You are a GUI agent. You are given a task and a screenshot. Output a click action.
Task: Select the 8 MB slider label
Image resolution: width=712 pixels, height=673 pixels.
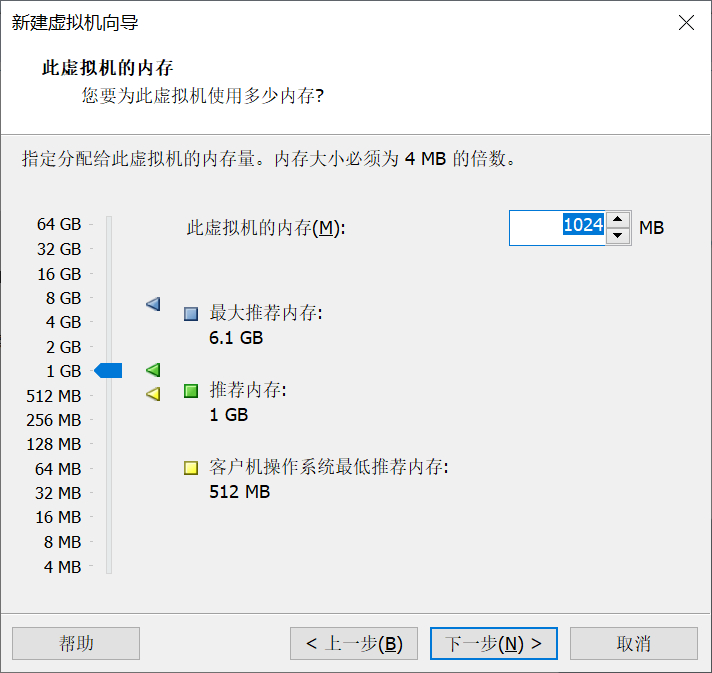(63, 542)
